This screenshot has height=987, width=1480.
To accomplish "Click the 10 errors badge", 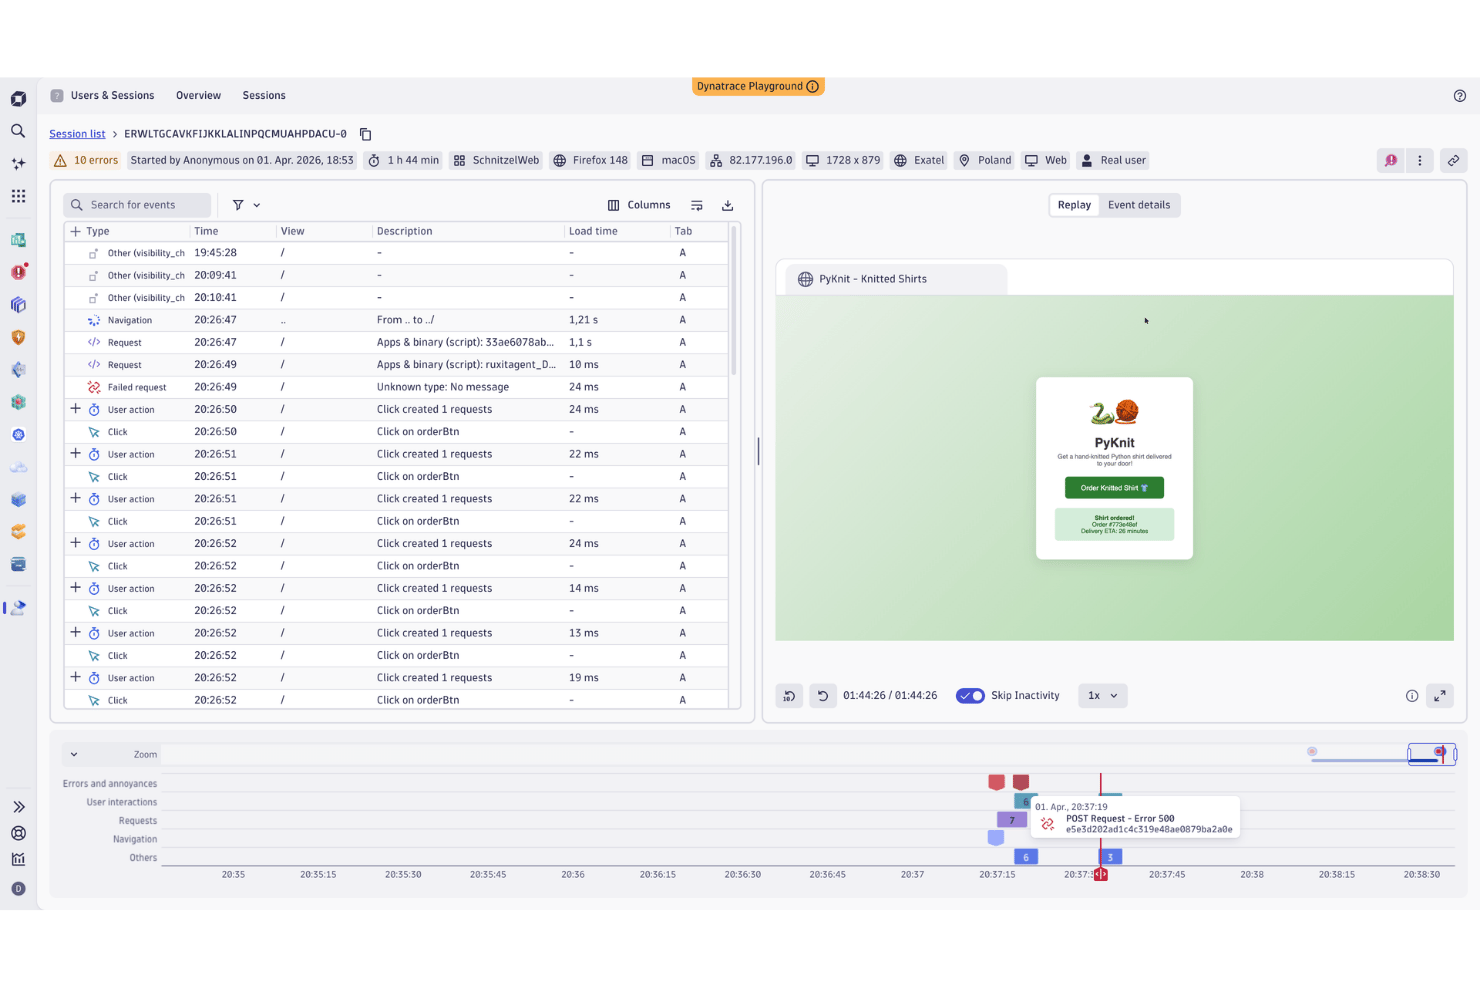I will click(86, 160).
